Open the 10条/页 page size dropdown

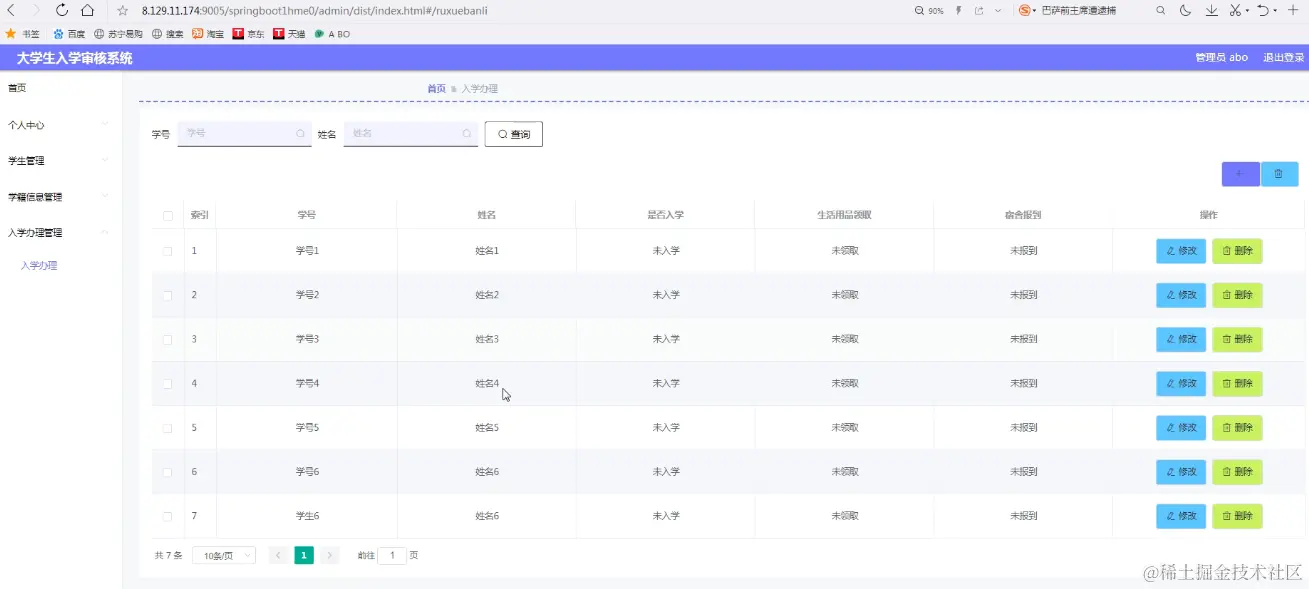[224, 555]
